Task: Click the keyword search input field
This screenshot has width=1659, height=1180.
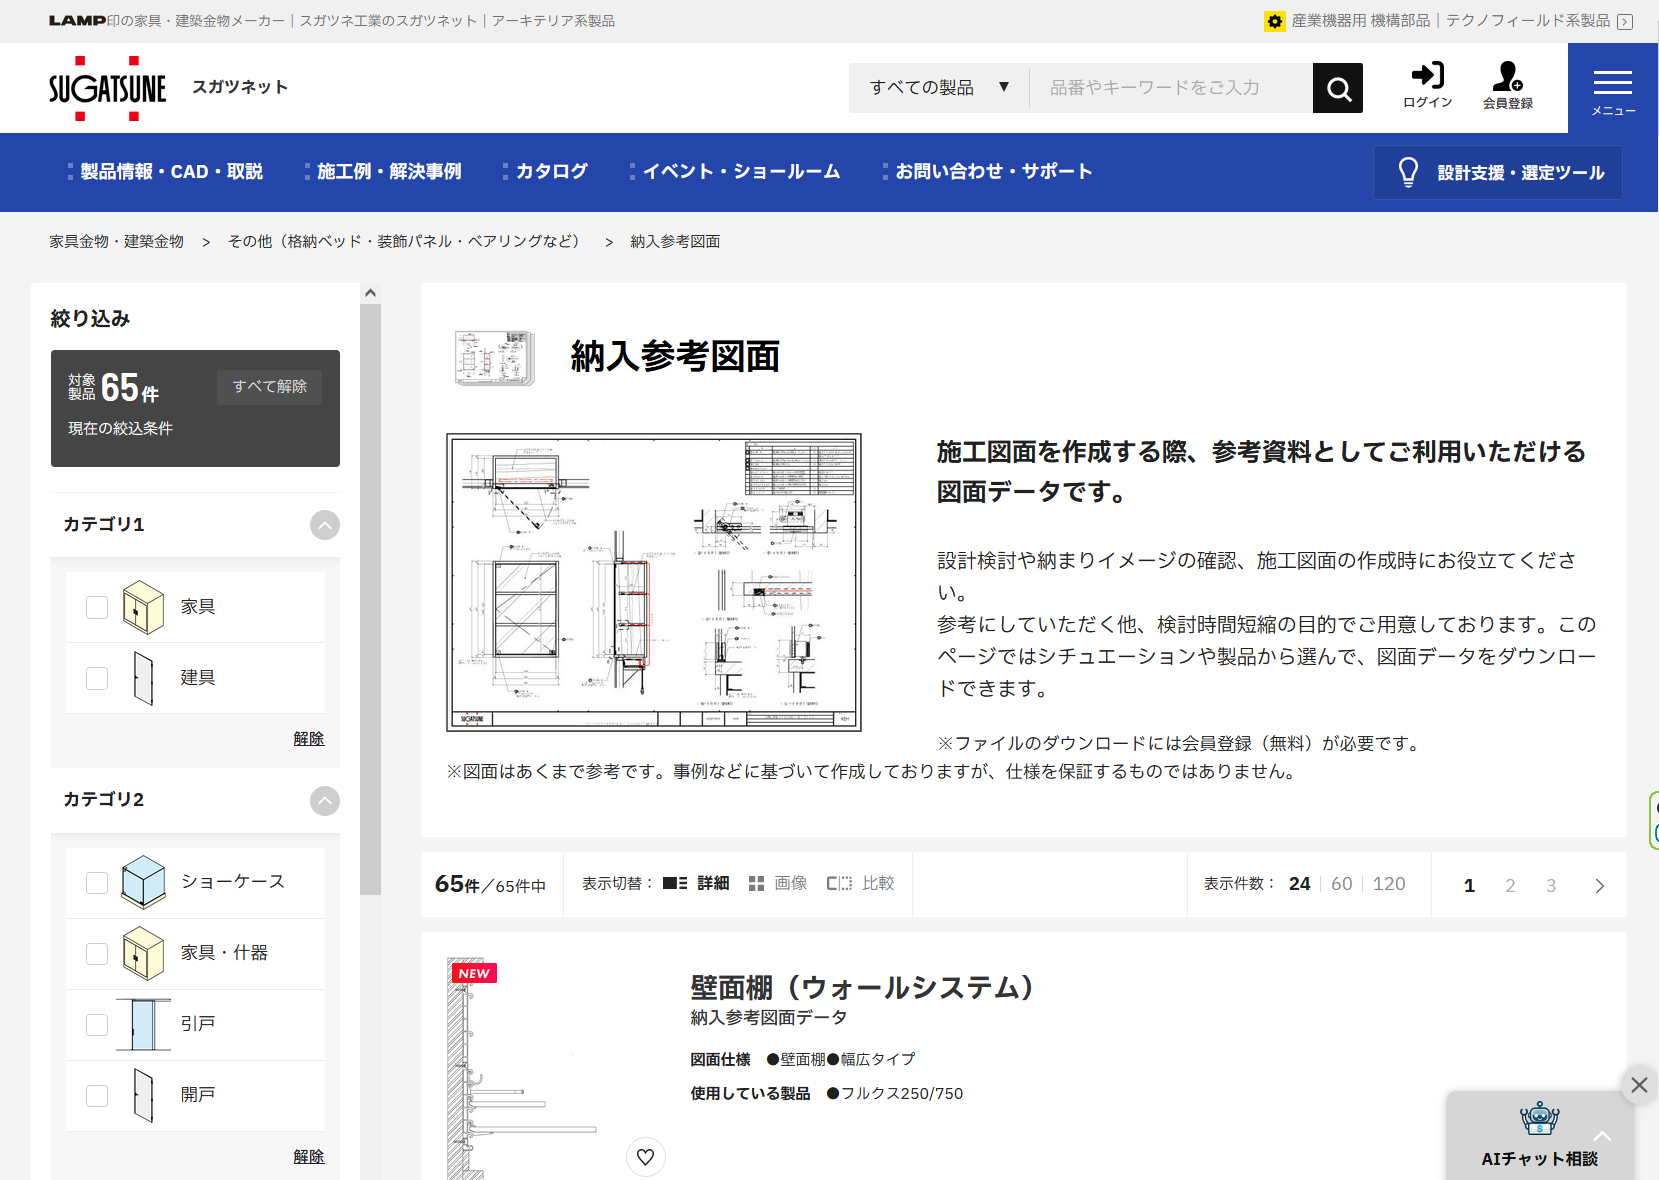Action: (1170, 88)
